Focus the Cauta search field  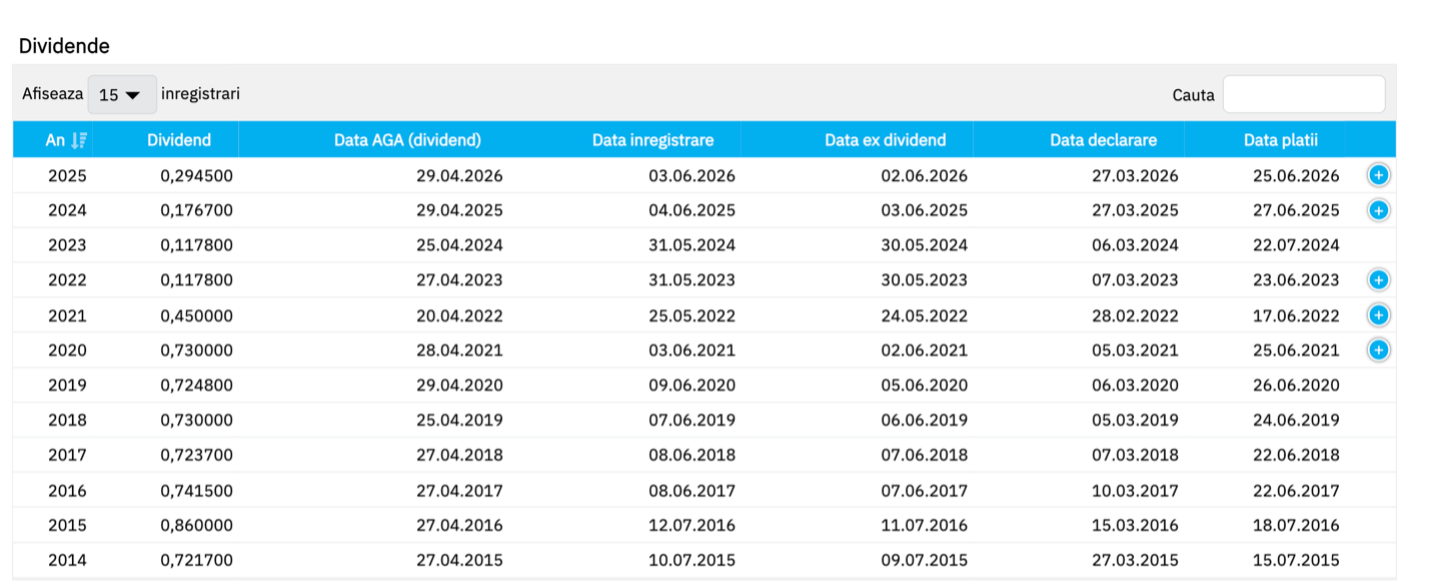pos(1304,95)
